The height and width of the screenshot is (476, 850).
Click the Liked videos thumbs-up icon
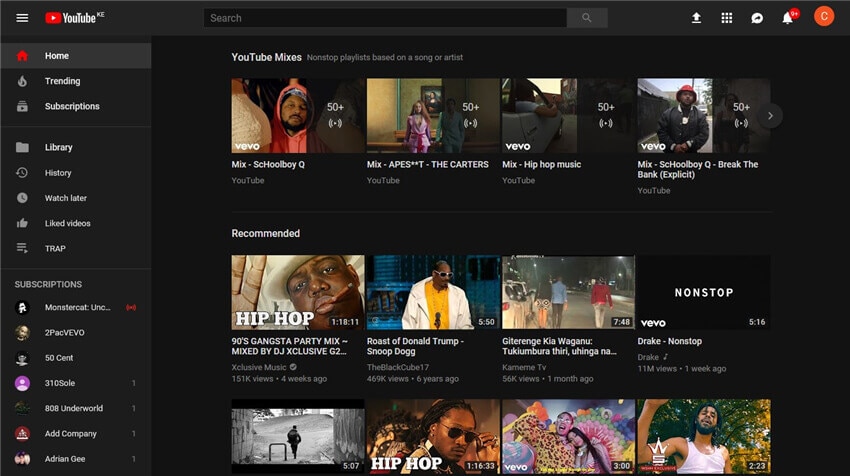22,223
